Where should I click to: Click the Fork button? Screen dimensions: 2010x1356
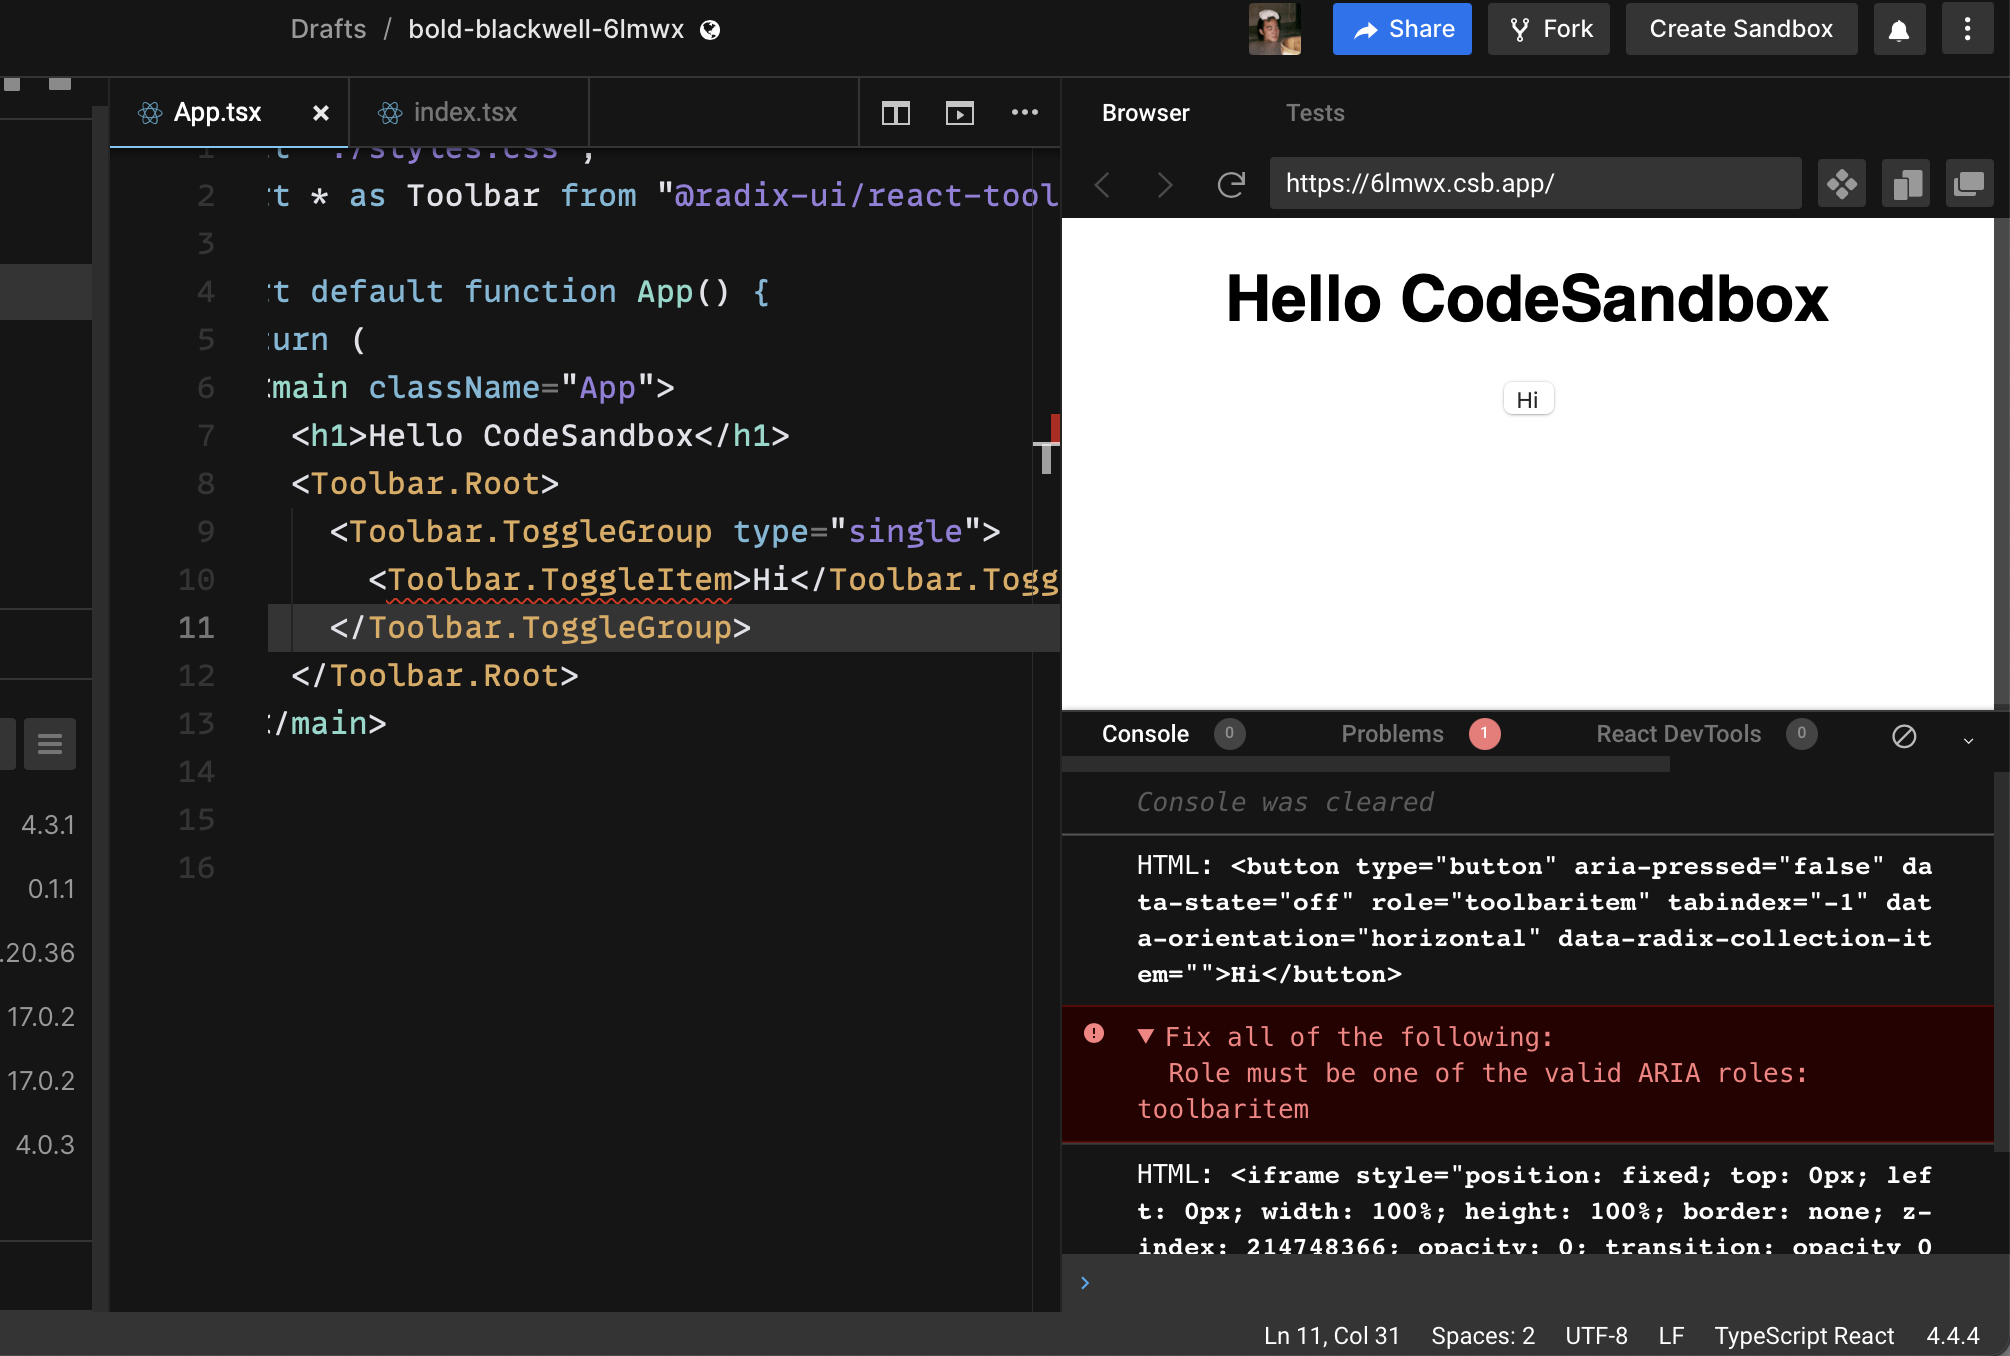pyautogui.click(x=1548, y=29)
